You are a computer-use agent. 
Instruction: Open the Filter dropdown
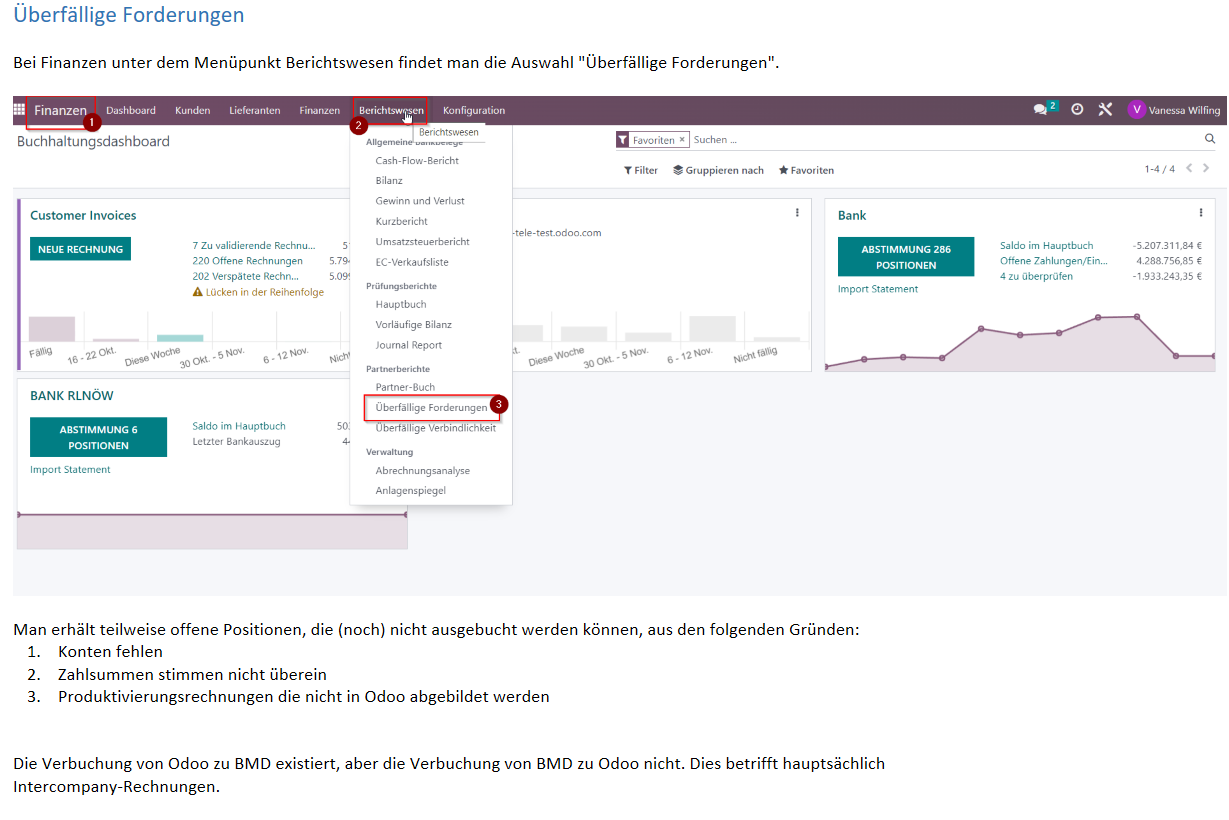tap(641, 170)
